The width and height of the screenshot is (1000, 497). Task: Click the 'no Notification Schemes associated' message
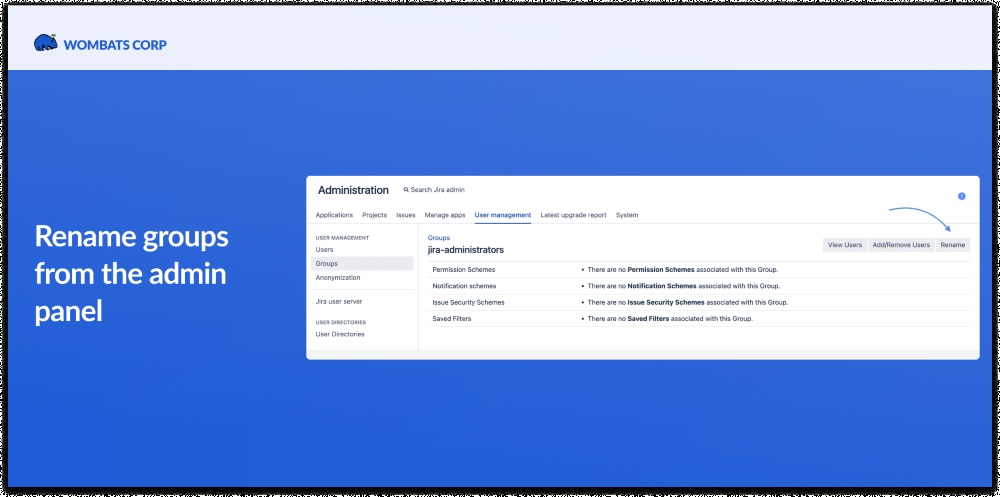[x=684, y=286]
